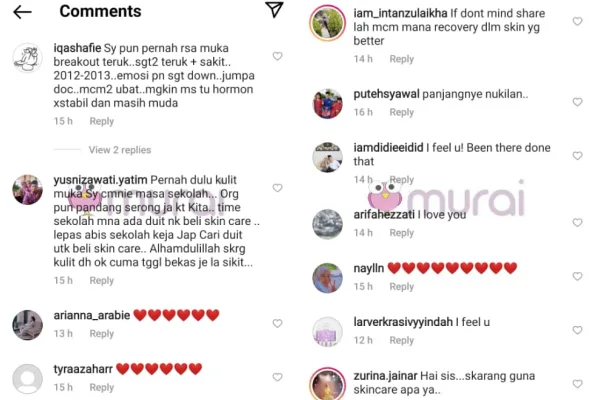The width and height of the screenshot is (600, 400).
Task: Tap the heart next to iamdidieeidid's comment
Action: (x=577, y=156)
